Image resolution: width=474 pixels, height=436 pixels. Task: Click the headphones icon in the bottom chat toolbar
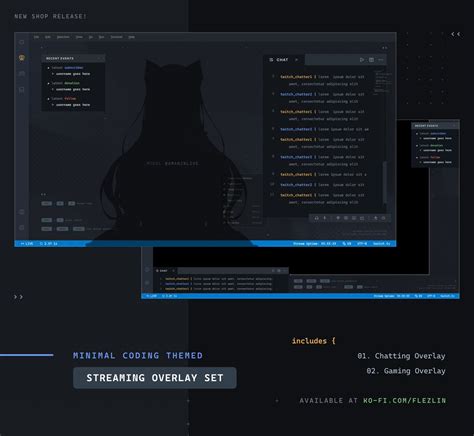(x=317, y=218)
